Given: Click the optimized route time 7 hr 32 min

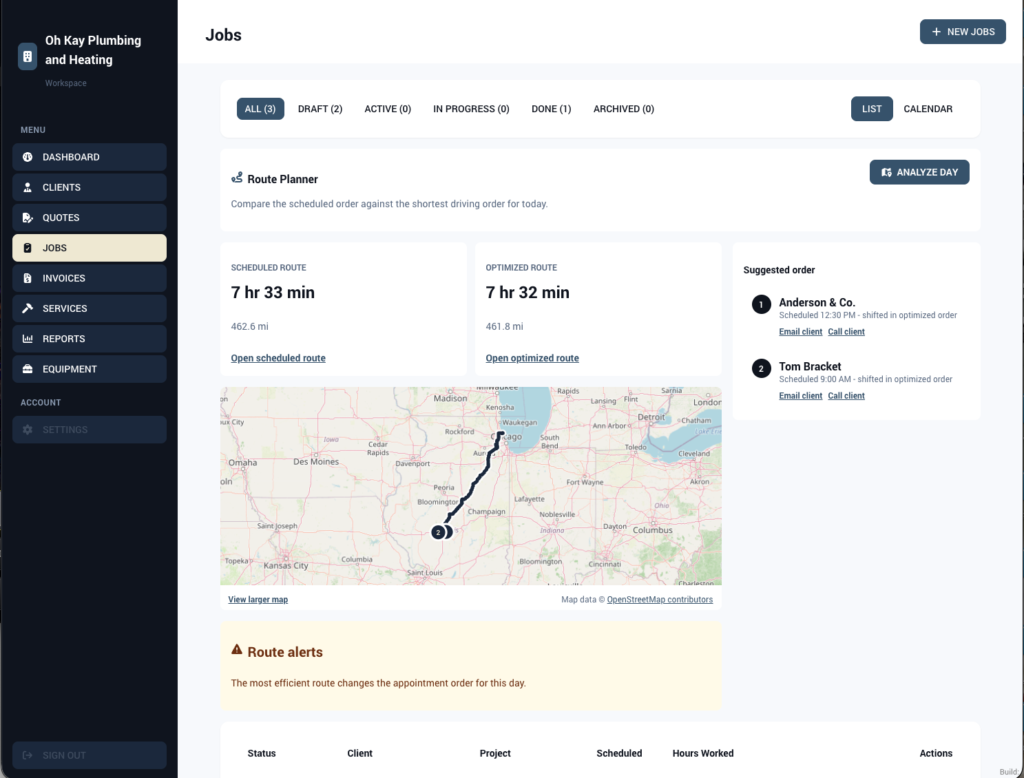Looking at the screenshot, I should point(528,293).
